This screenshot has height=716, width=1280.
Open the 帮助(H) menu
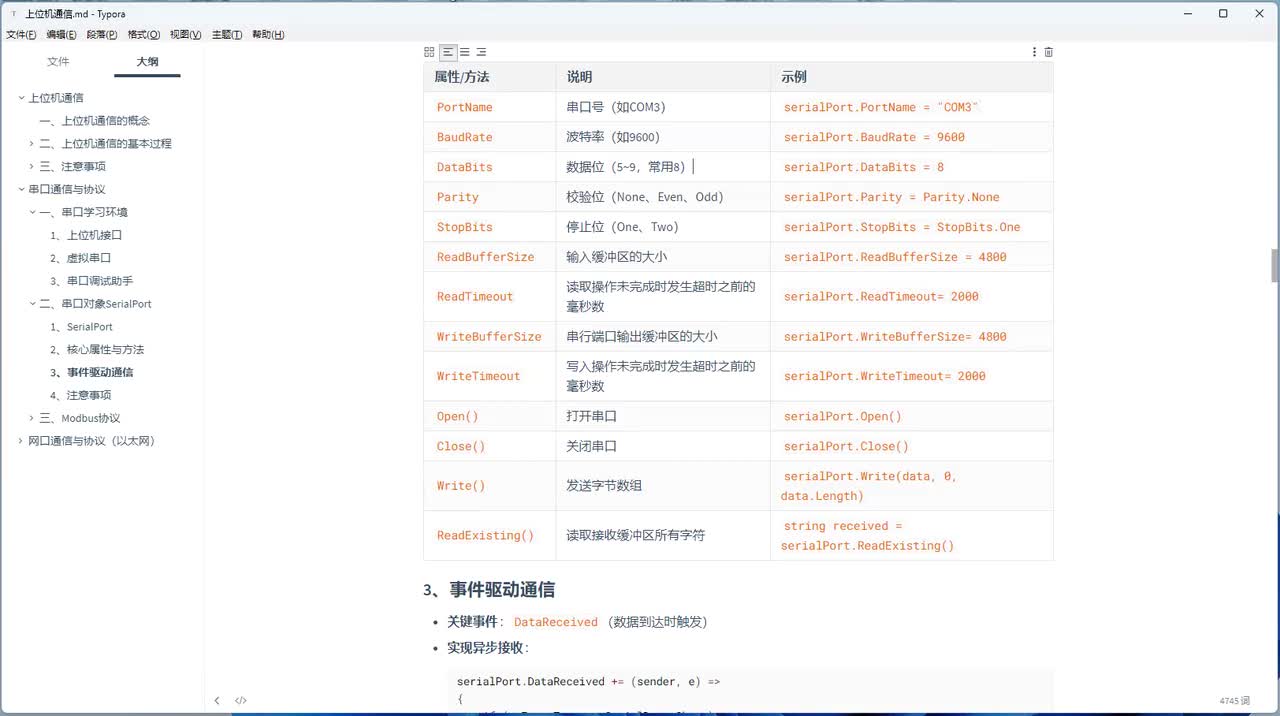(x=268, y=35)
